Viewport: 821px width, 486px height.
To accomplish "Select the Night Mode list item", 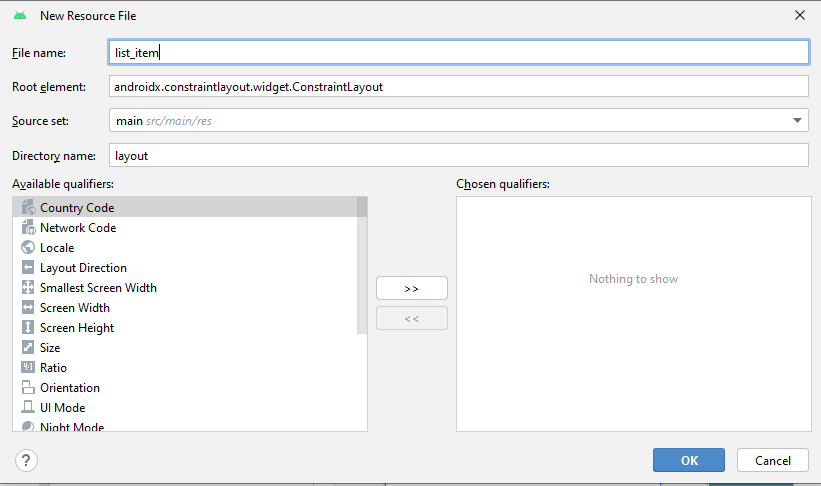I will [x=71, y=426].
